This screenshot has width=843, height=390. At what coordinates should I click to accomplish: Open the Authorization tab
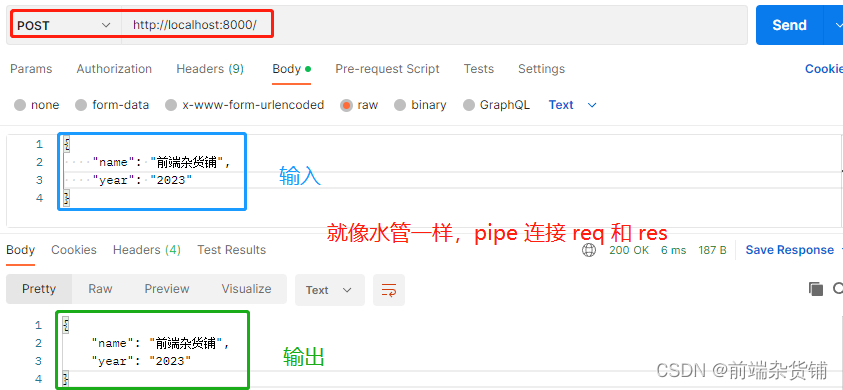click(114, 69)
